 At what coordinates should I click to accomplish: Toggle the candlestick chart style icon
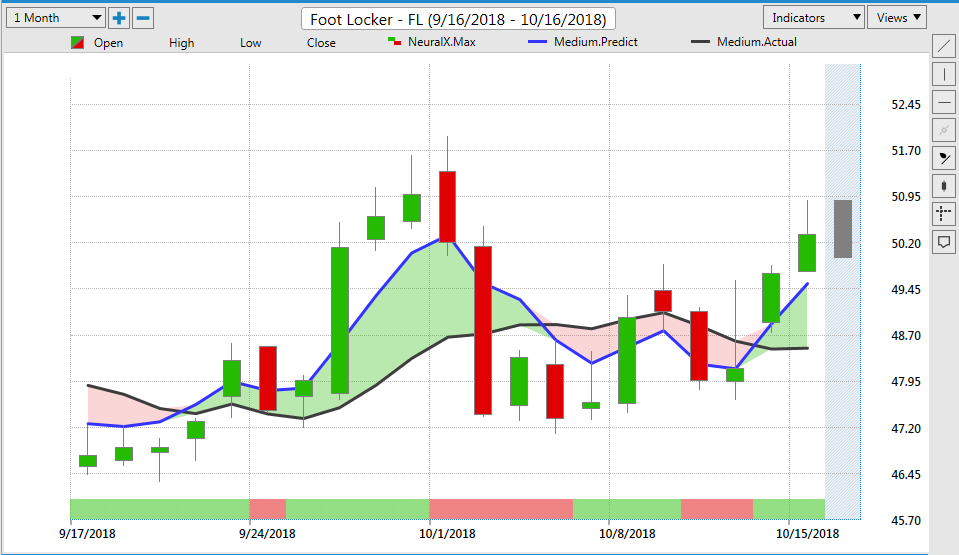[x=944, y=186]
